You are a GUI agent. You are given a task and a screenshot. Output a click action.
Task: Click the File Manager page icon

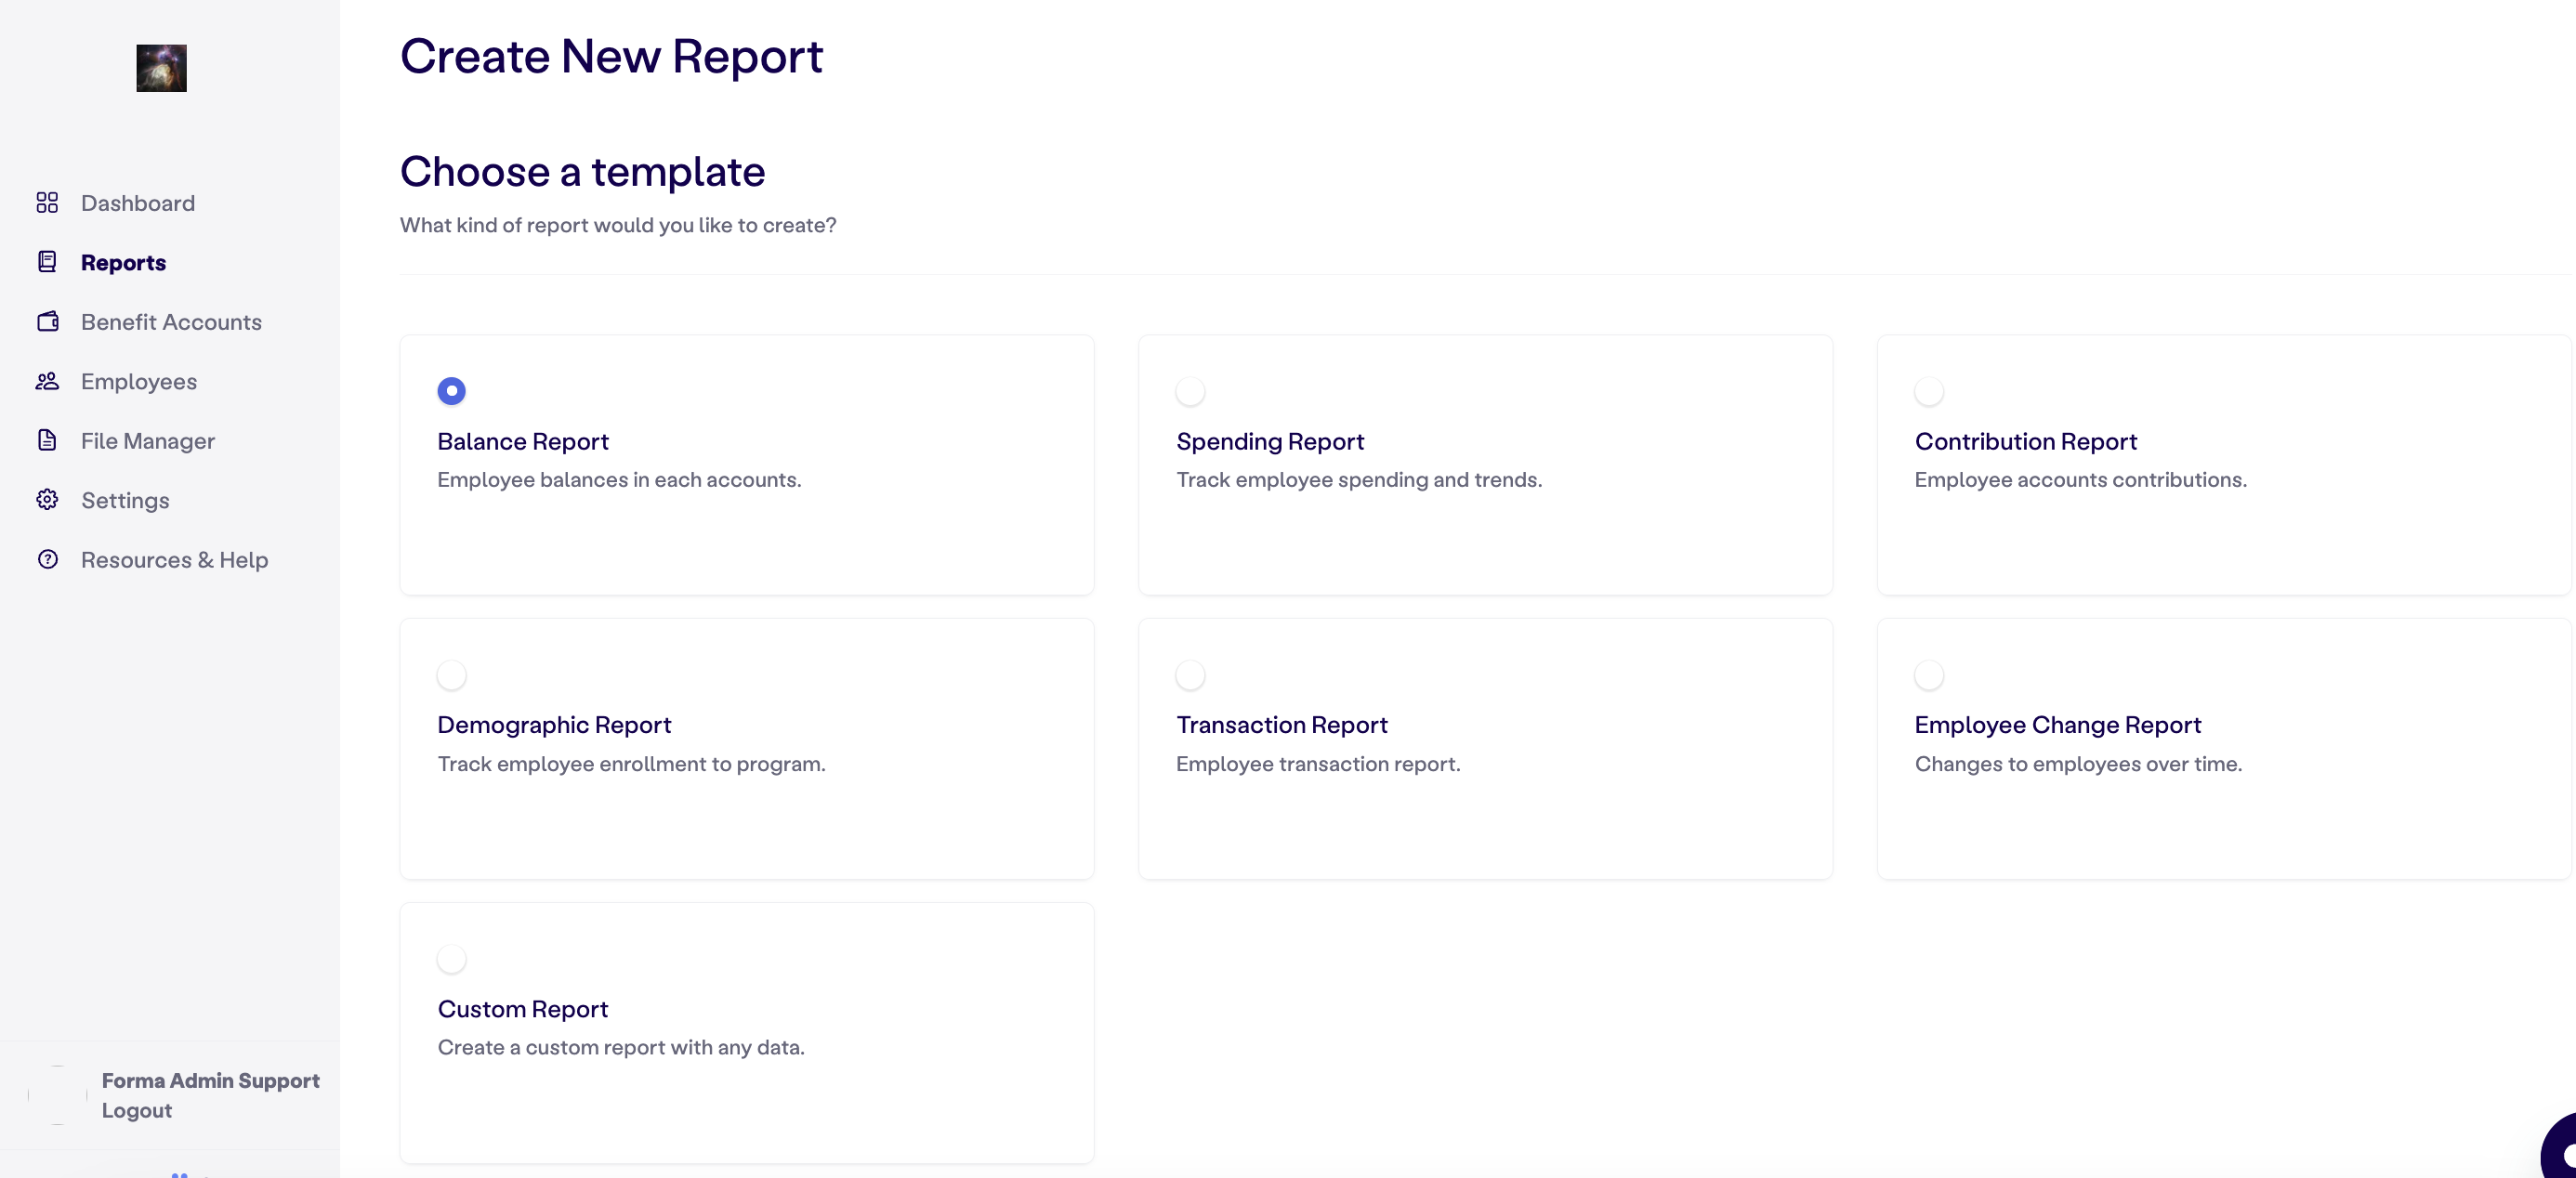[x=47, y=440]
